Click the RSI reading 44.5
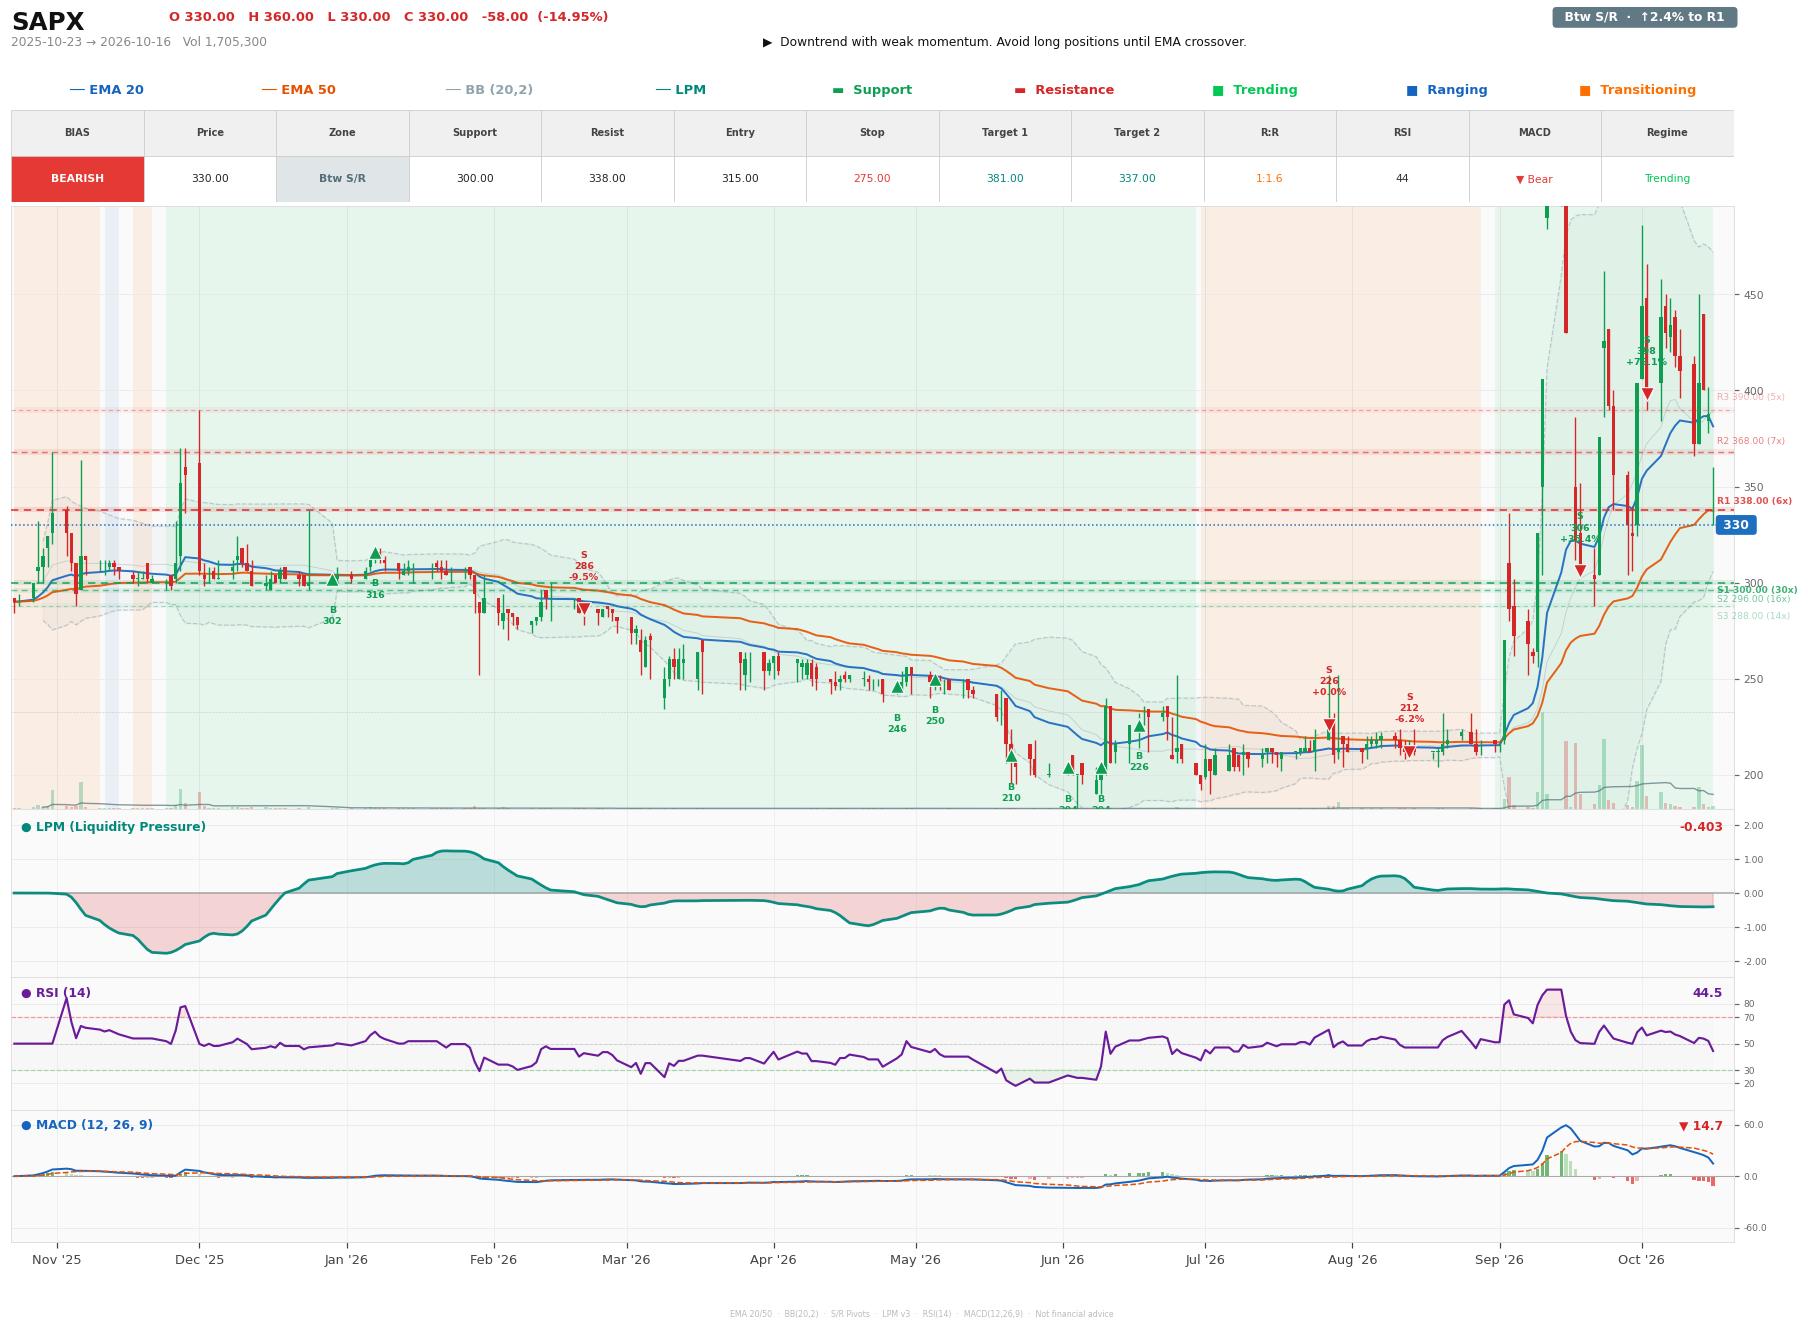Image resolution: width=1808 pixels, height=1330 pixels. (1707, 993)
